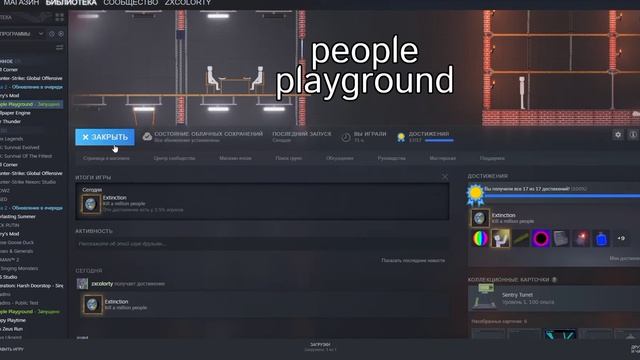This screenshot has height=360, width=640.
Task: Open the Магазин очков tab
Action: click(235, 158)
